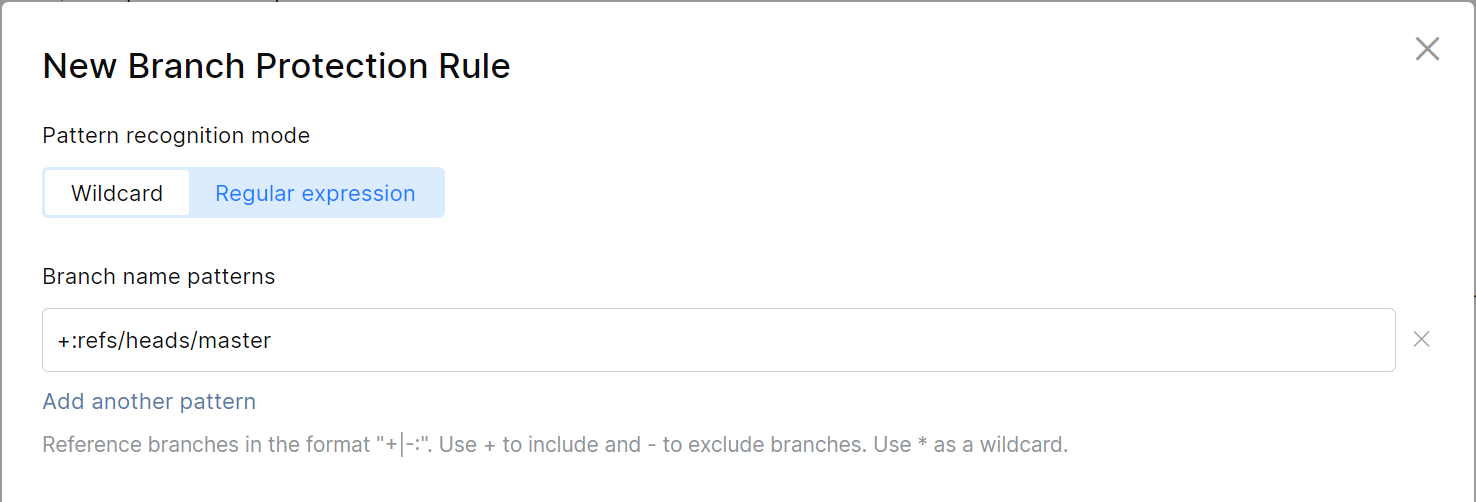This screenshot has height=502, width=1476.
Task: Click the Pattern recognition mode label
Action: pos(176,136)
